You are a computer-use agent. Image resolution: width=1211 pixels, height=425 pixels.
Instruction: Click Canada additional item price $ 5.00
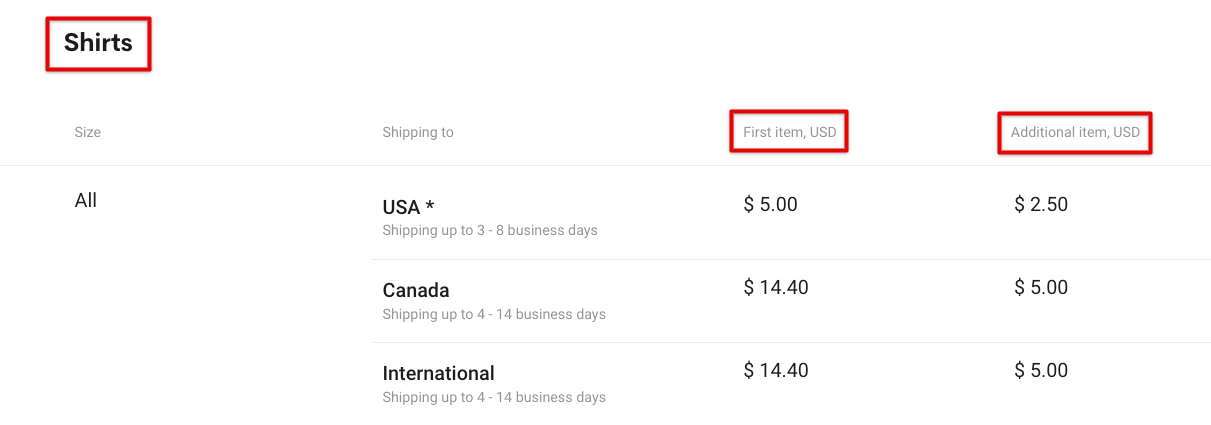point(1041,287)
